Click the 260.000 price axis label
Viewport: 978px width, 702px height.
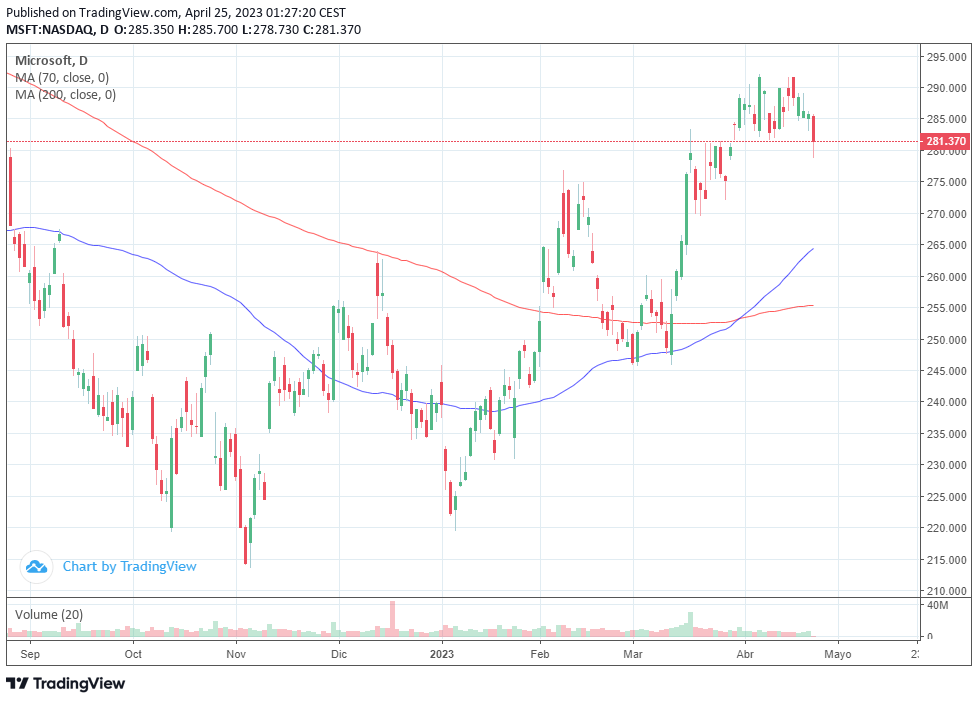pyautogui.click(x=946, y=277)
